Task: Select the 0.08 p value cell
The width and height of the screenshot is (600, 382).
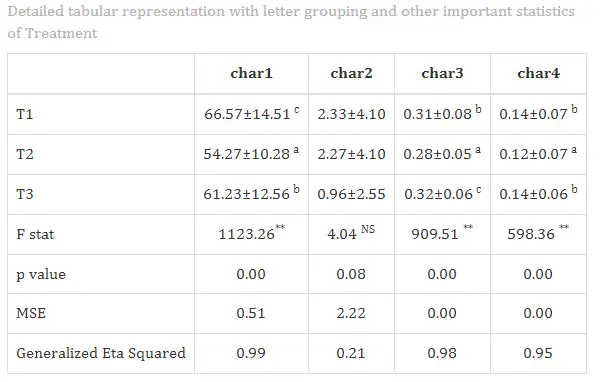Action: (x=351, y=274)
